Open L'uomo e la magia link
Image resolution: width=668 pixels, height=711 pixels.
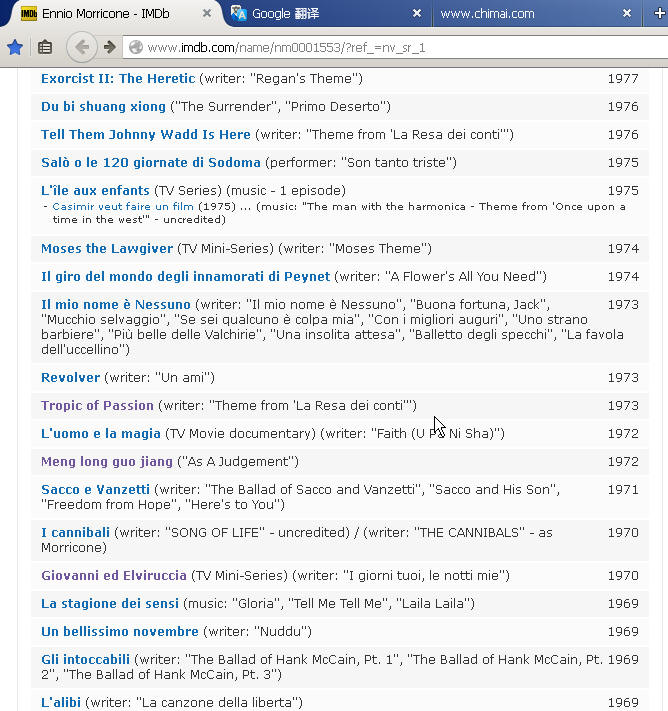pyautogui.click(x=101, y=433)
